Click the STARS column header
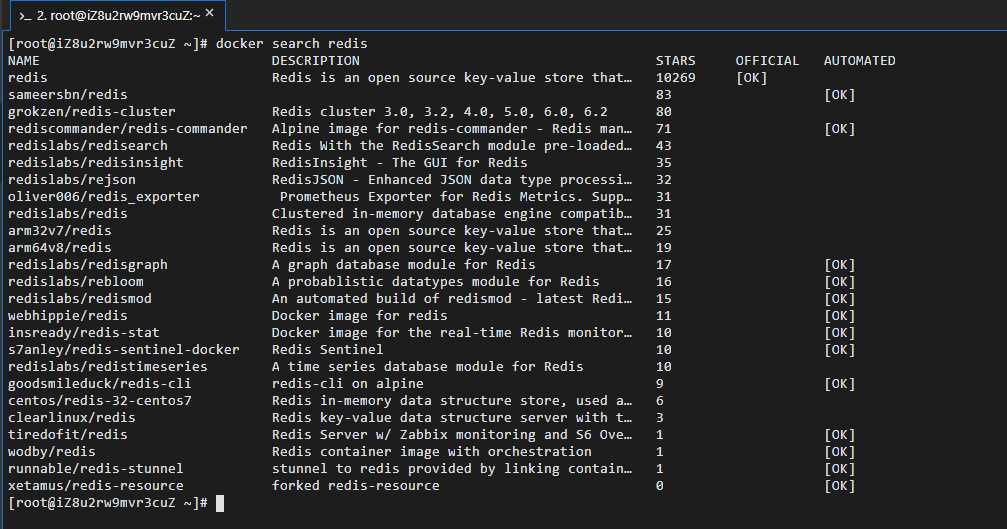 tap(676, 61)
